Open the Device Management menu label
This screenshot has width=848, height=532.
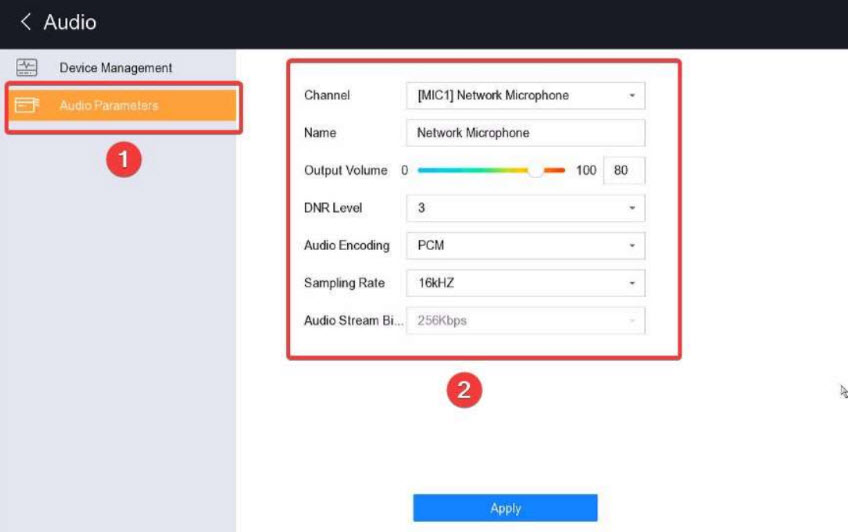115,68
